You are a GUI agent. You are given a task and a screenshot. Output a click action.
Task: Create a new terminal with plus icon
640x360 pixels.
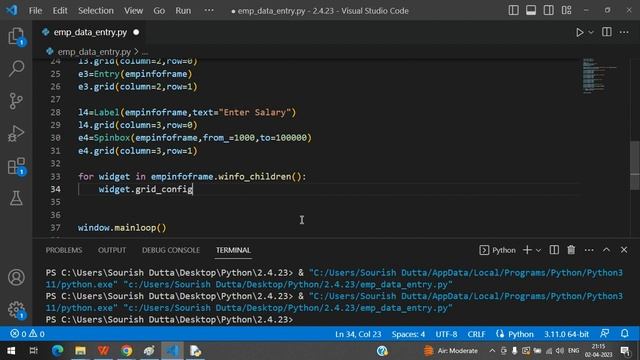click(x=527, y=250)
